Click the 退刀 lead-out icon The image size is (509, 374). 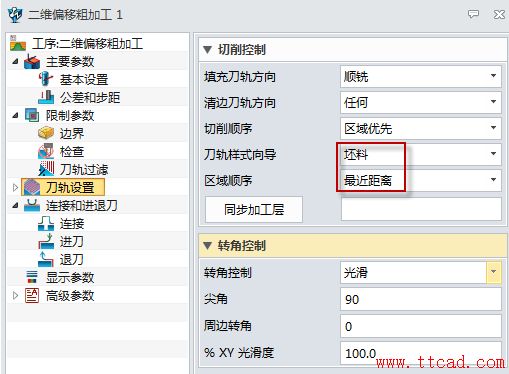click(x=46, y=259)
